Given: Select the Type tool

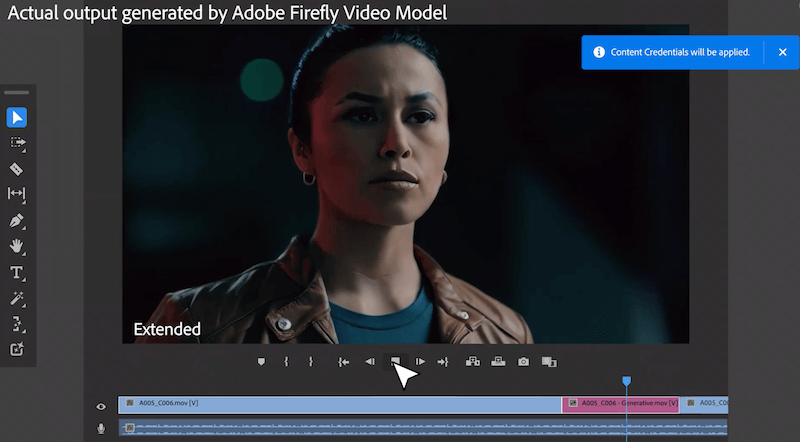Looking at the screenshot, I should click(16, 273).
